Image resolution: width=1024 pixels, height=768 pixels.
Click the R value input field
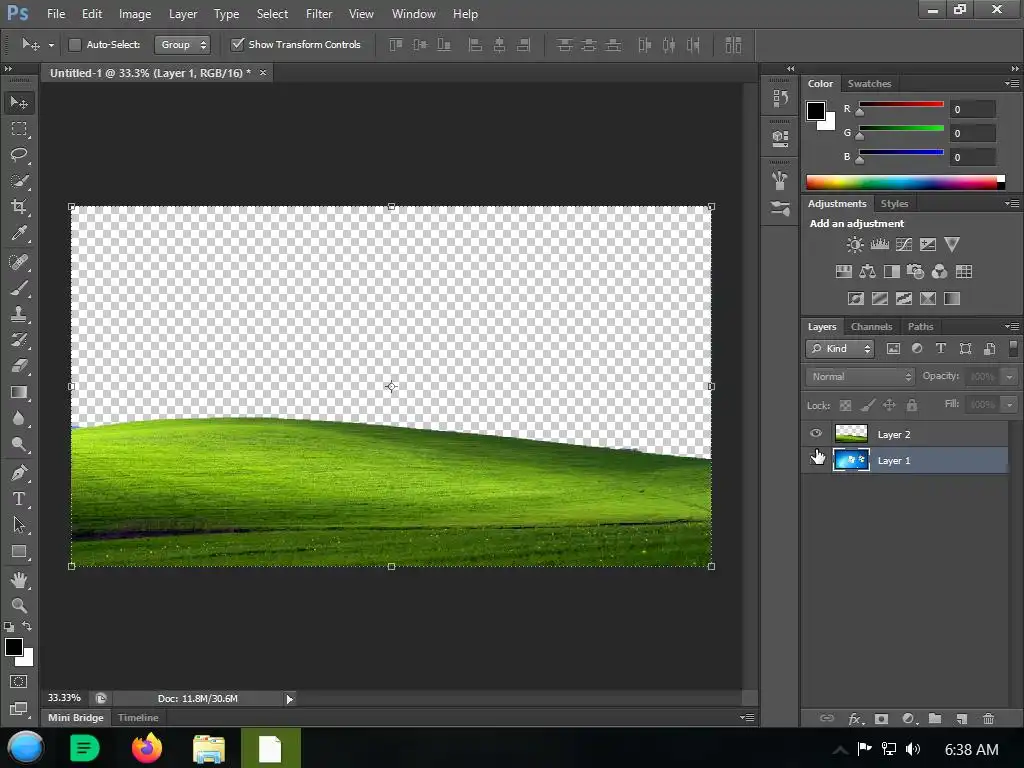(973, 109)
